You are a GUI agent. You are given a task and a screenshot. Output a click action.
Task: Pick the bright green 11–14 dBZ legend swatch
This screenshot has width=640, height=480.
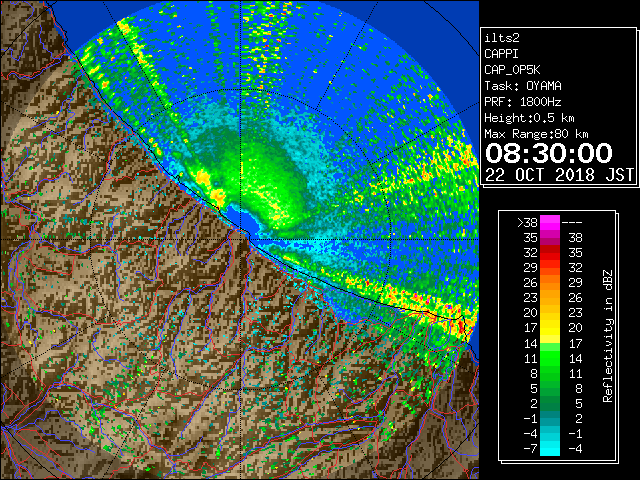pyautogui.click(x=550, y=358)
